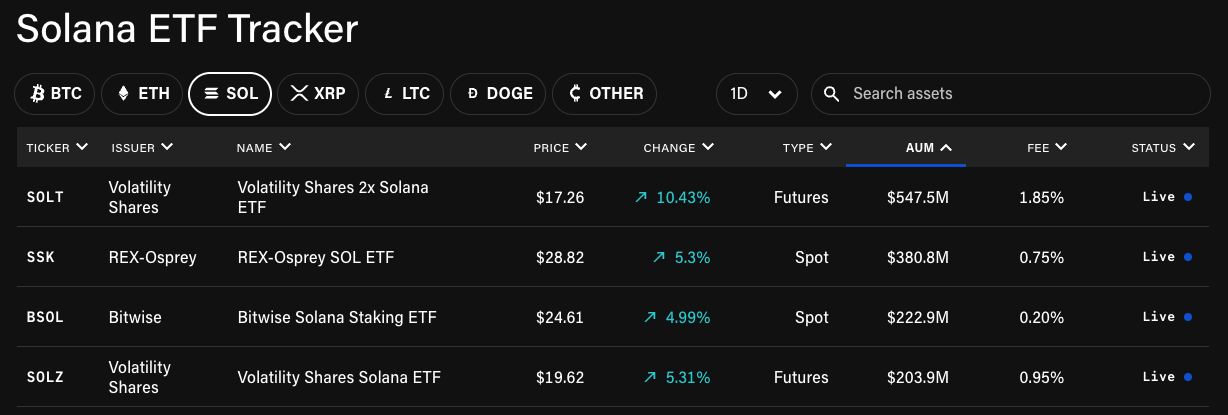Switch to the OTHER assets tab
Image resolution: width=1228 pixels, height=415 pixels.
(x=605, y=94)
